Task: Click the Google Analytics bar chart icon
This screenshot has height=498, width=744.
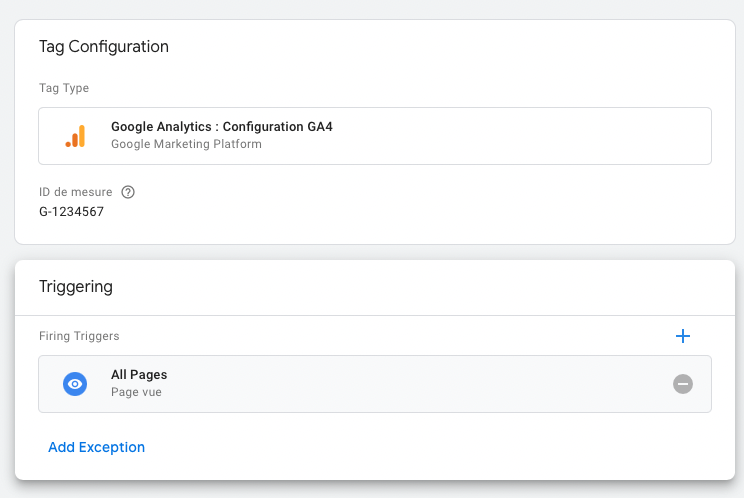Action: click(x=75, y=136)
